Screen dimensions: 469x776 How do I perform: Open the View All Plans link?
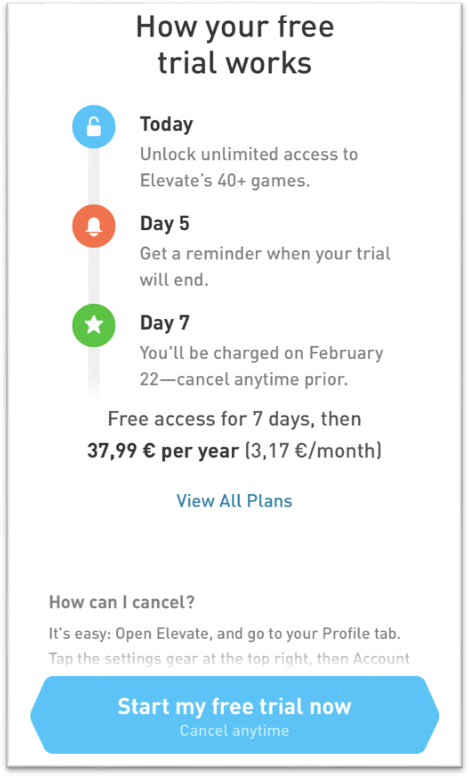[234, 501]
